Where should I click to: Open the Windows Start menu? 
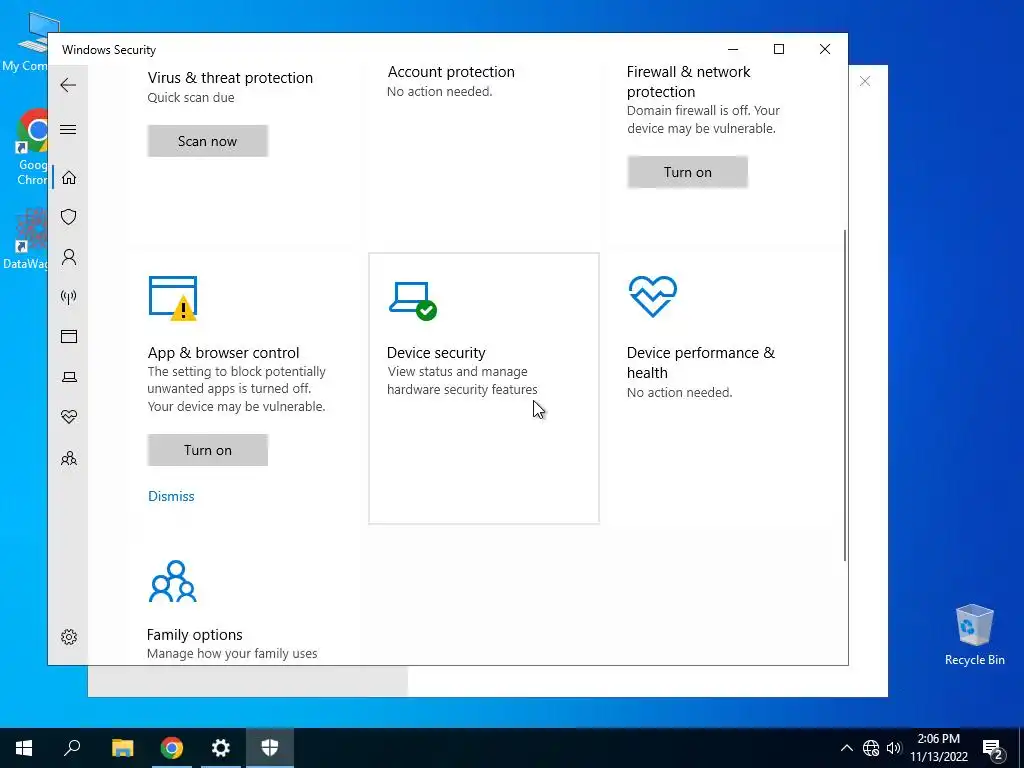24,748
